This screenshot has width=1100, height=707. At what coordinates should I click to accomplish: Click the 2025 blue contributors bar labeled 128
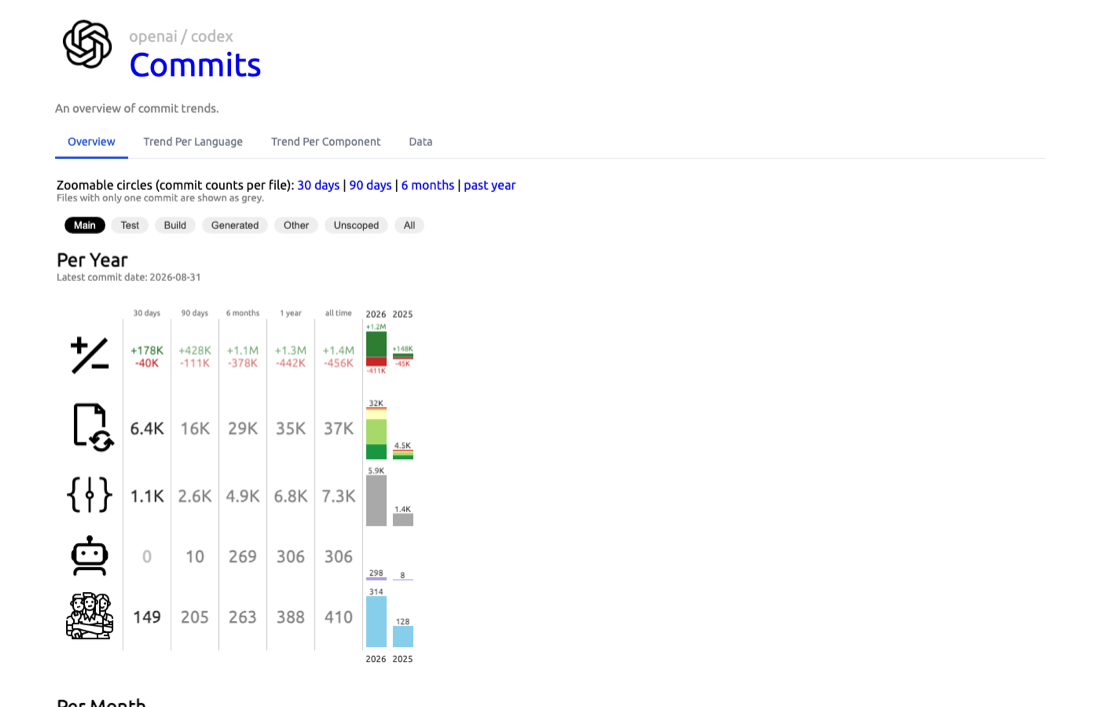[403, 636]
